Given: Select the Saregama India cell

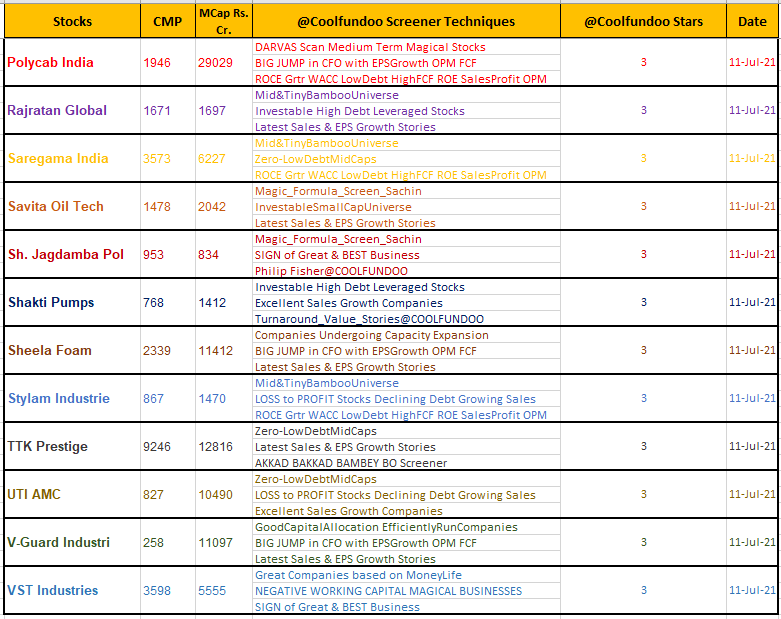Looking at the screenshot, I should (72, 159).
